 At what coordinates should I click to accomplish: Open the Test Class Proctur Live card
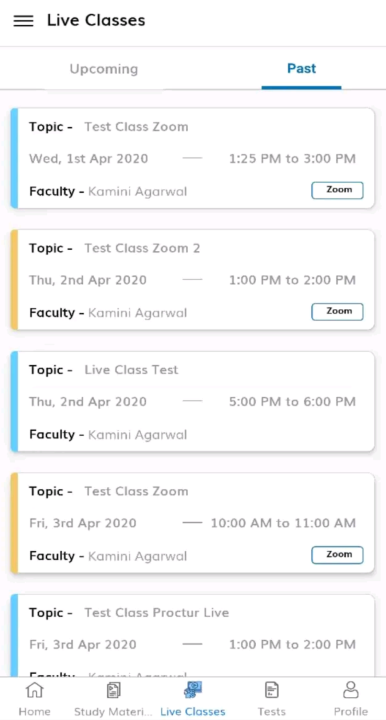pos(193,636)
